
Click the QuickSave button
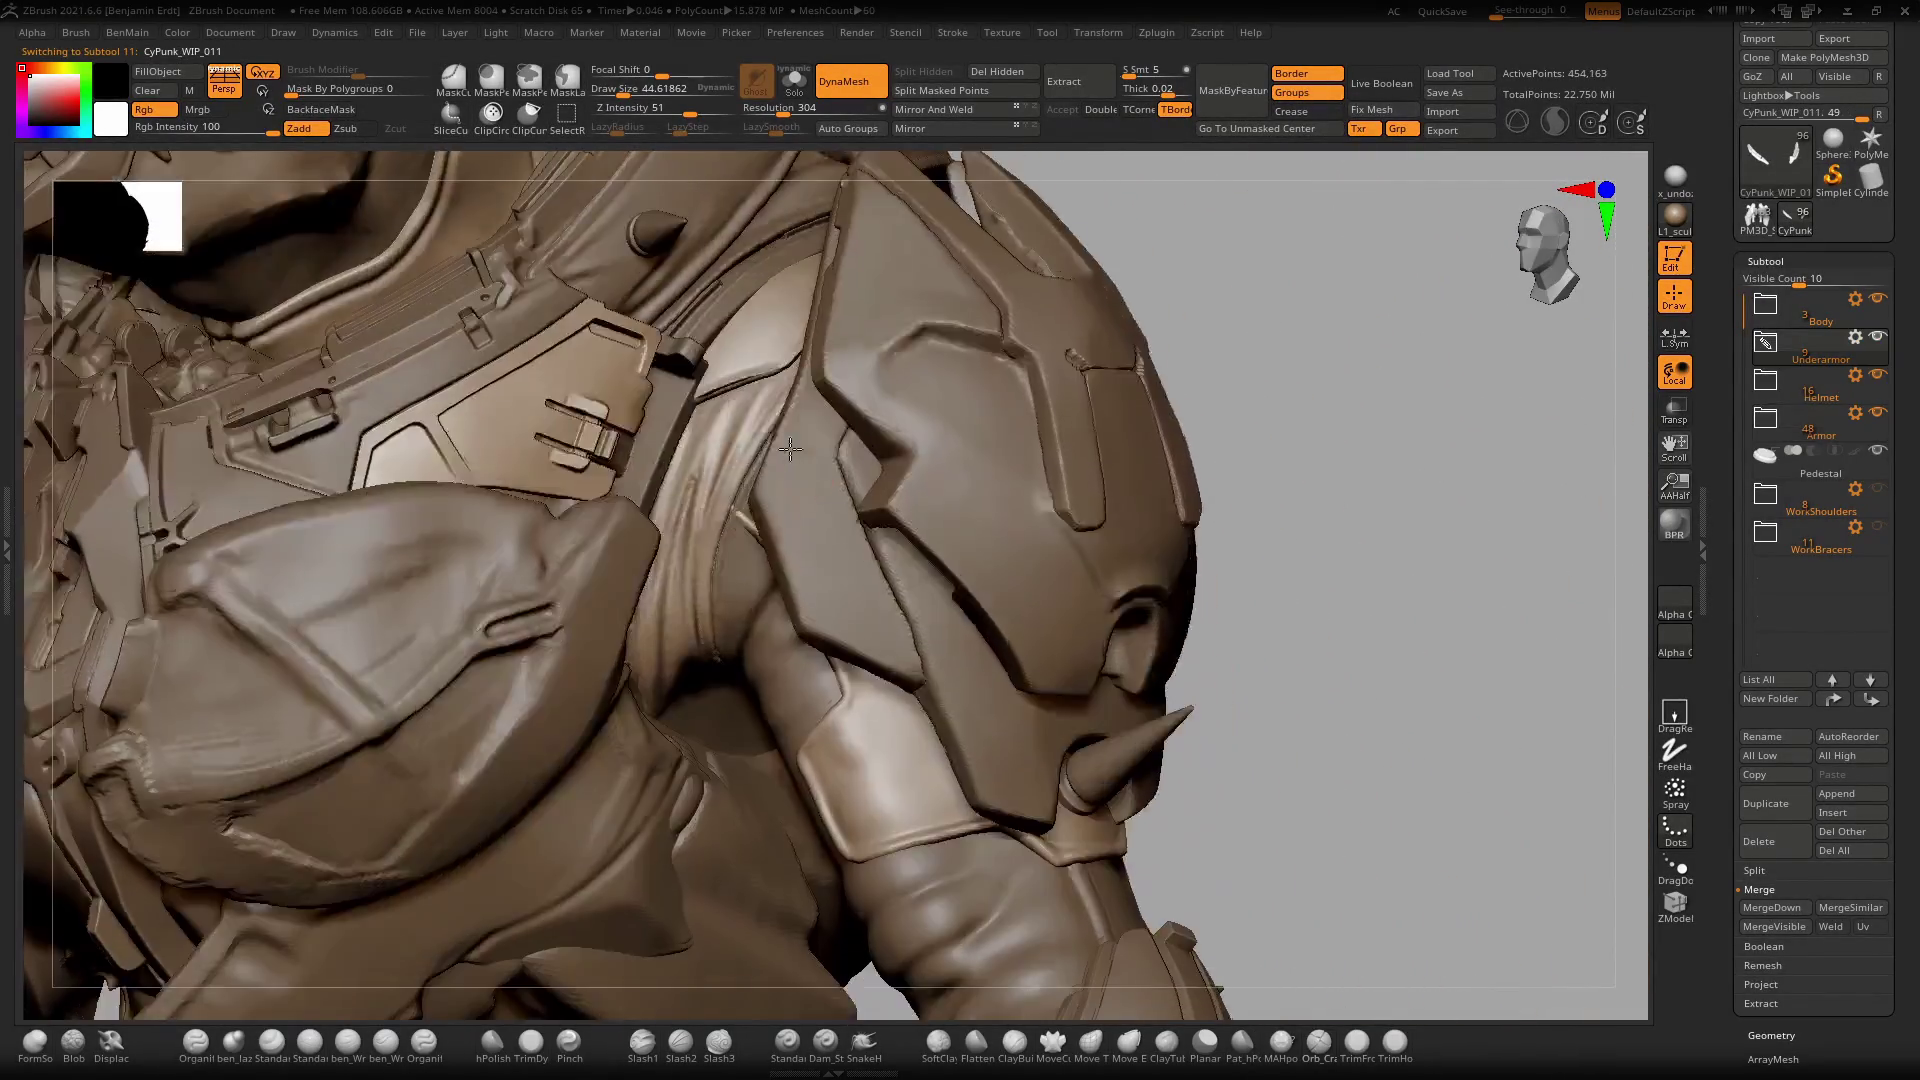pyautogui.click(x=1442, y=11)
